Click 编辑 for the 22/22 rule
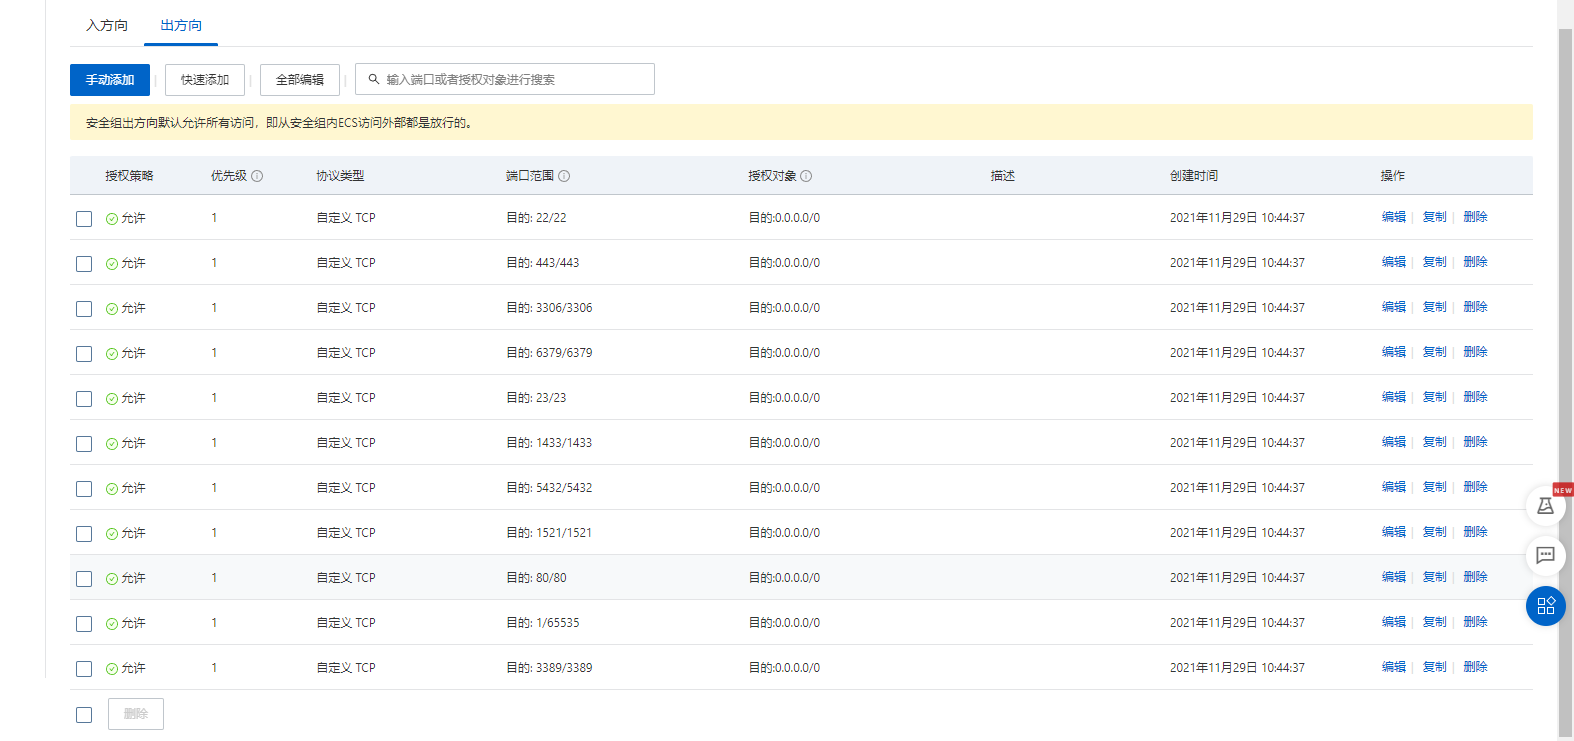 (1394, 217)
